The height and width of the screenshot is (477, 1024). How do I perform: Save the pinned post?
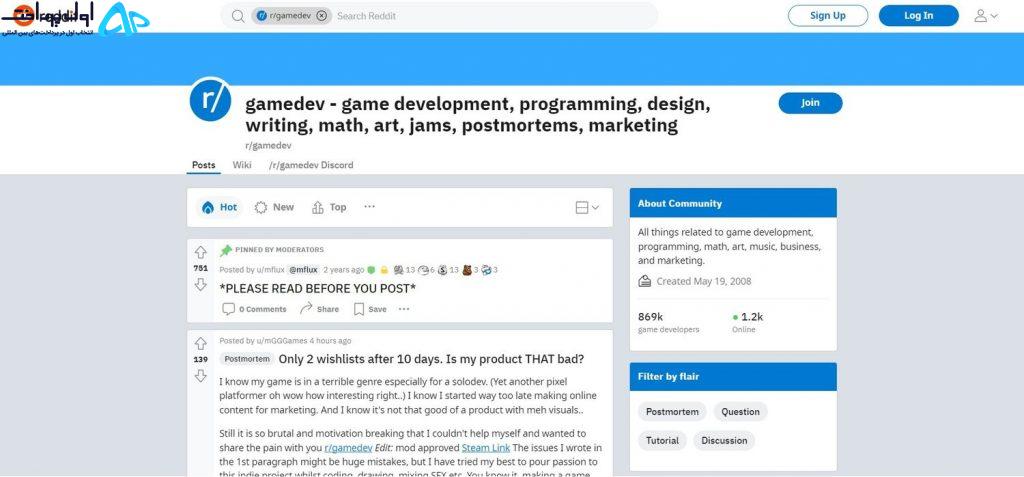pos(370,309)
